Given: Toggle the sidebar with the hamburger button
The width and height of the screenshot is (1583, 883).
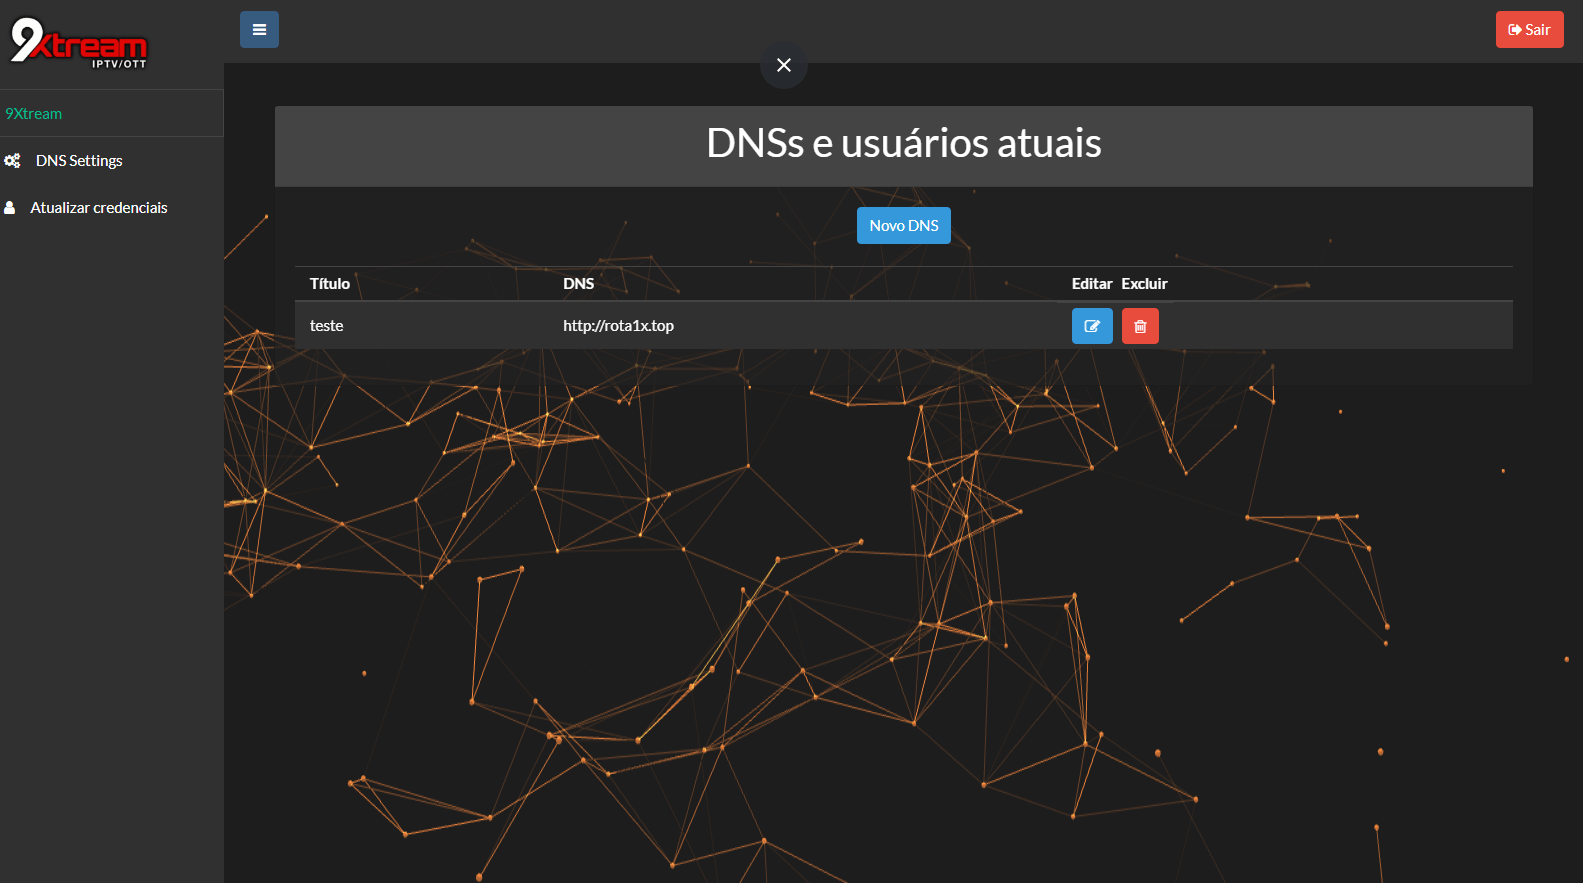Looking at the screenshot, I should (259, 30).
